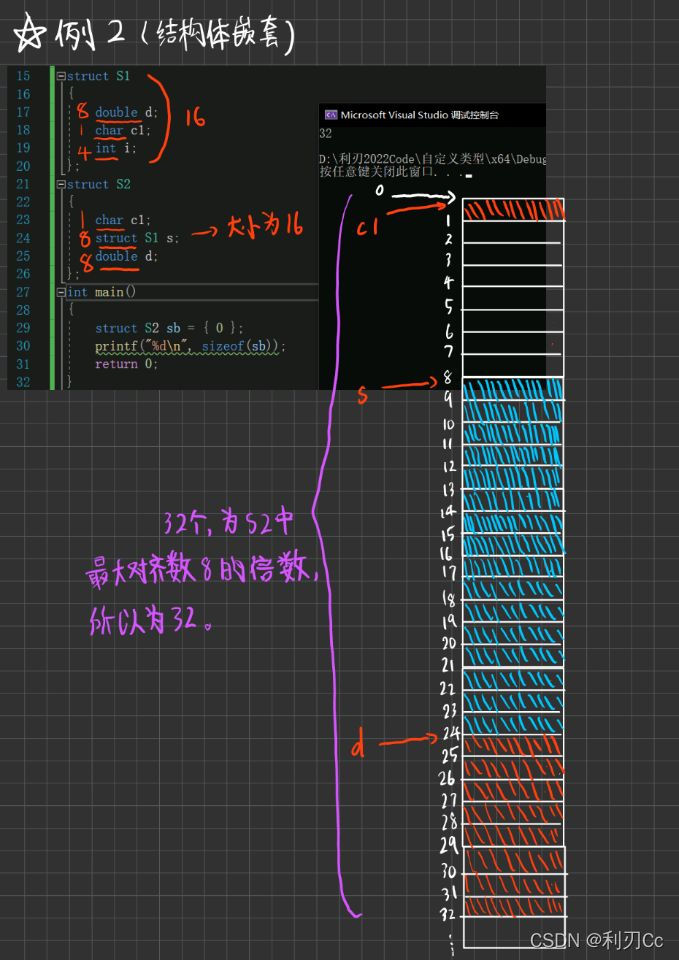Collapse the struct S1 code block
This screenshot has height=960, width=679.
(61, 76)
